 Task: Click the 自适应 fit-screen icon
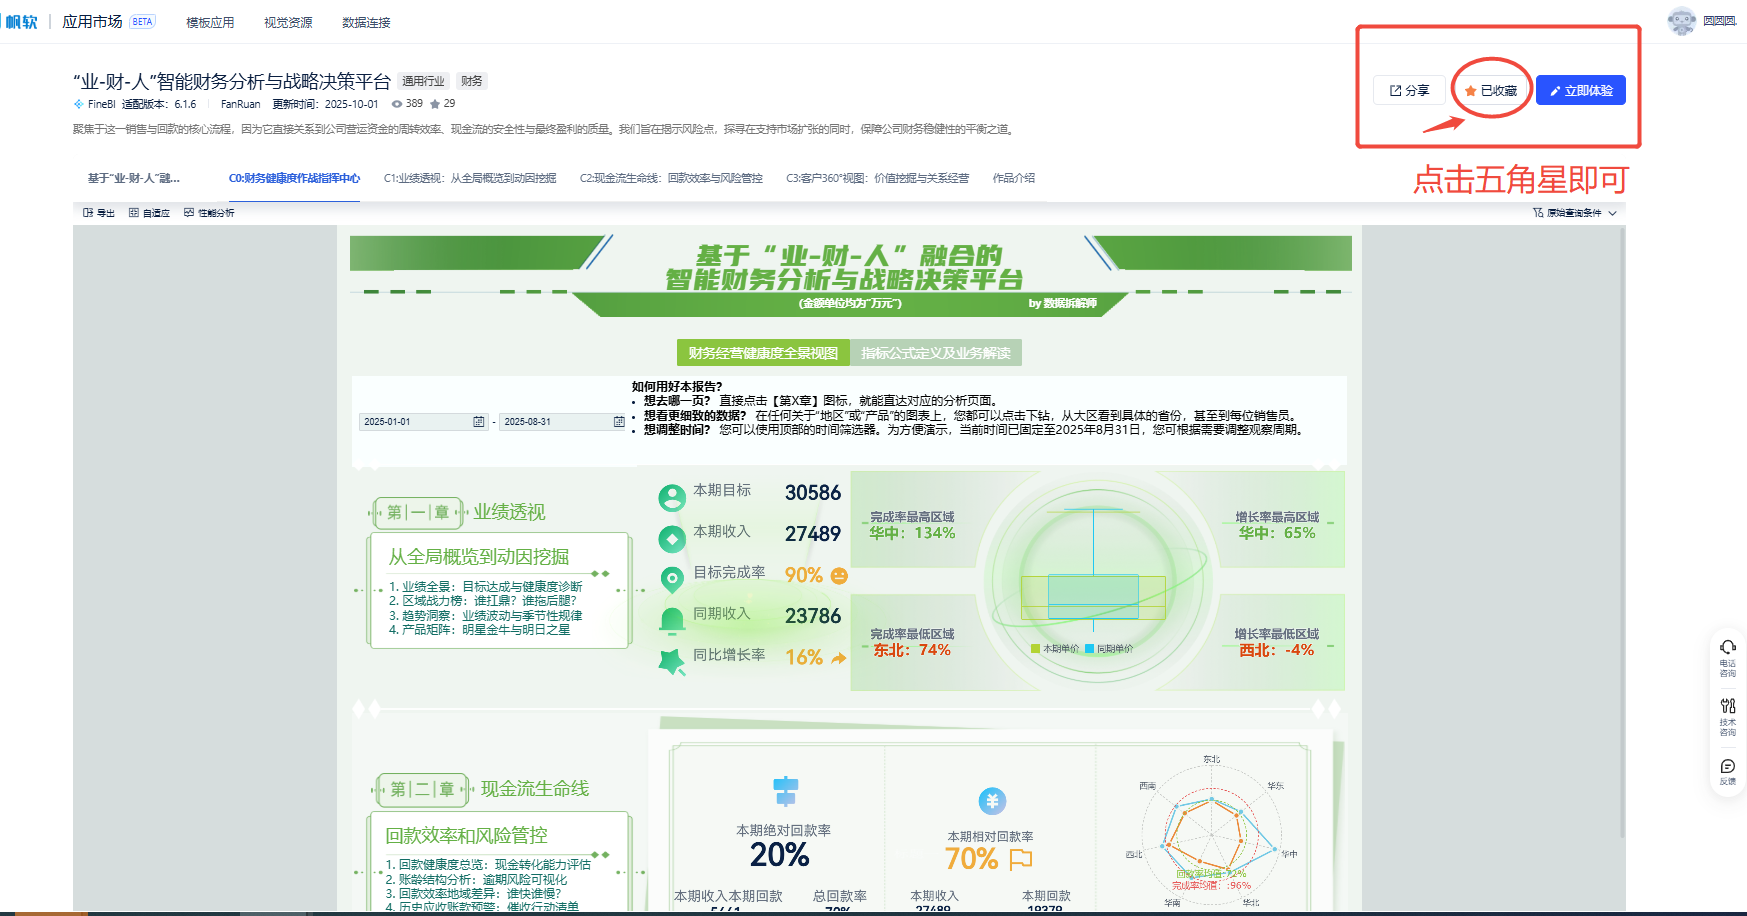tap(134, 213)
